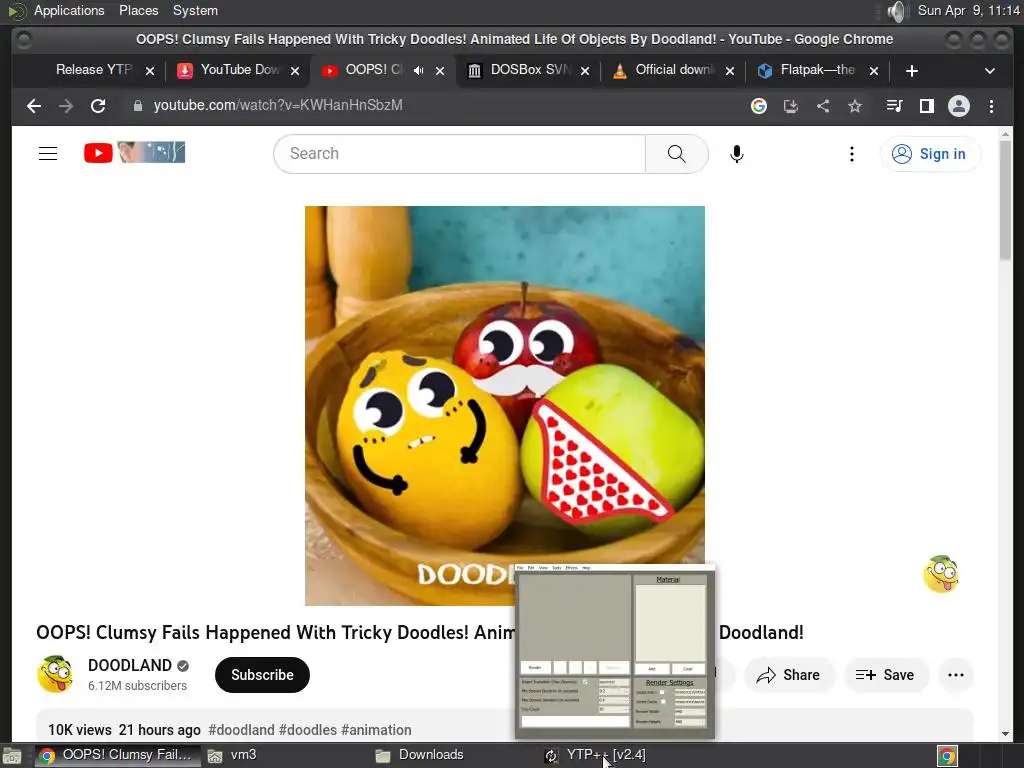Bookmark this tab with the star icon
Screen dimensions: 1024x768
[x=855, y=106]
